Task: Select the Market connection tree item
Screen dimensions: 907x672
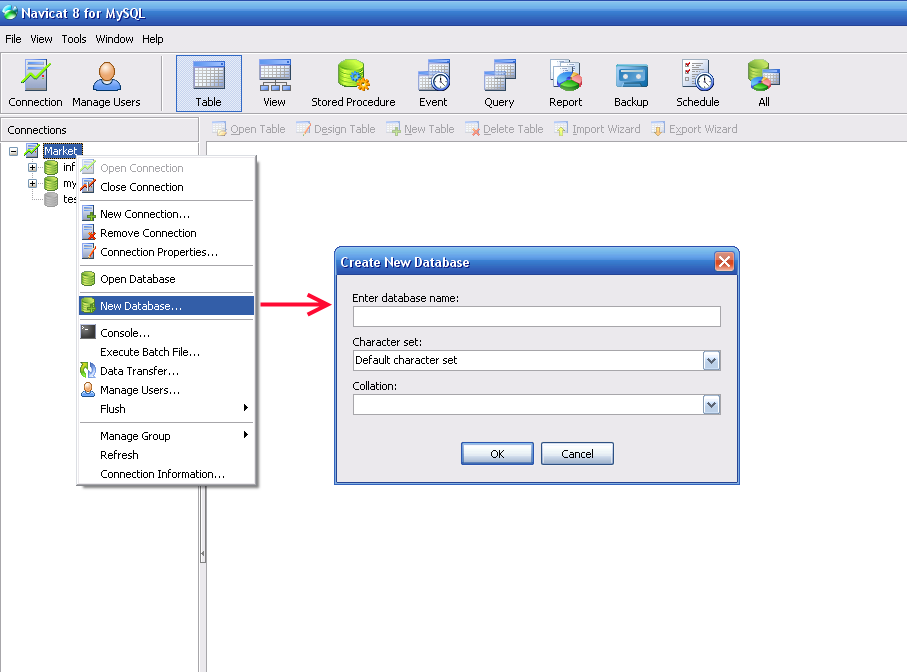Action: tap(61, 151)
